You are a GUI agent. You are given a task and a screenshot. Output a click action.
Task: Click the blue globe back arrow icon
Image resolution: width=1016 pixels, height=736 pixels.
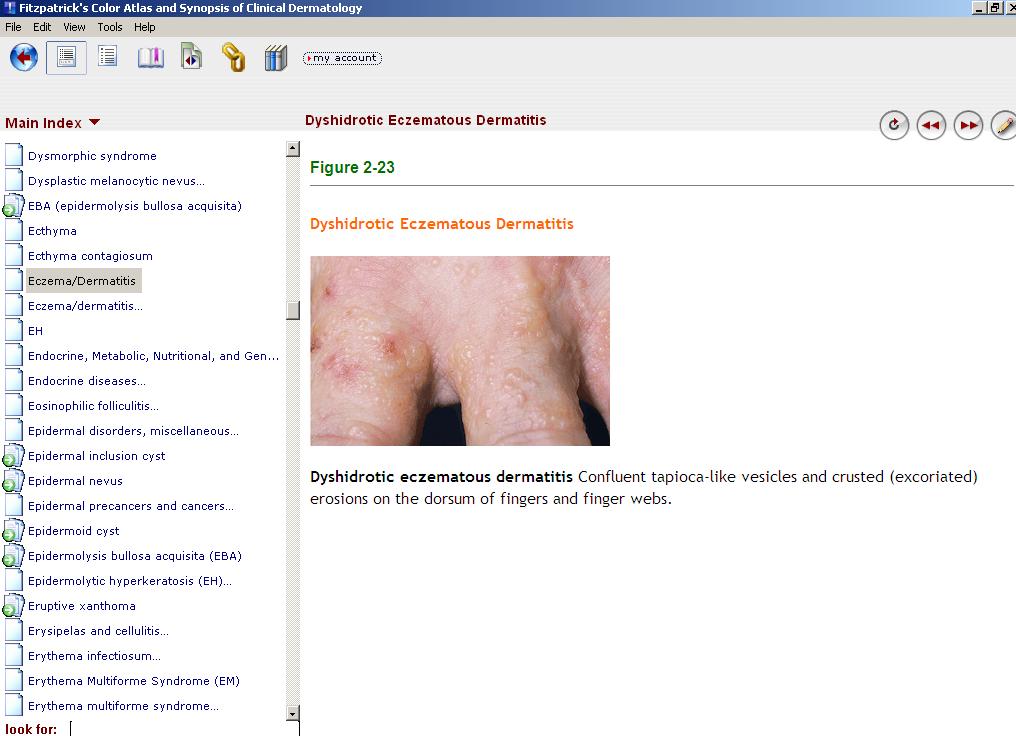click(24, 58)
